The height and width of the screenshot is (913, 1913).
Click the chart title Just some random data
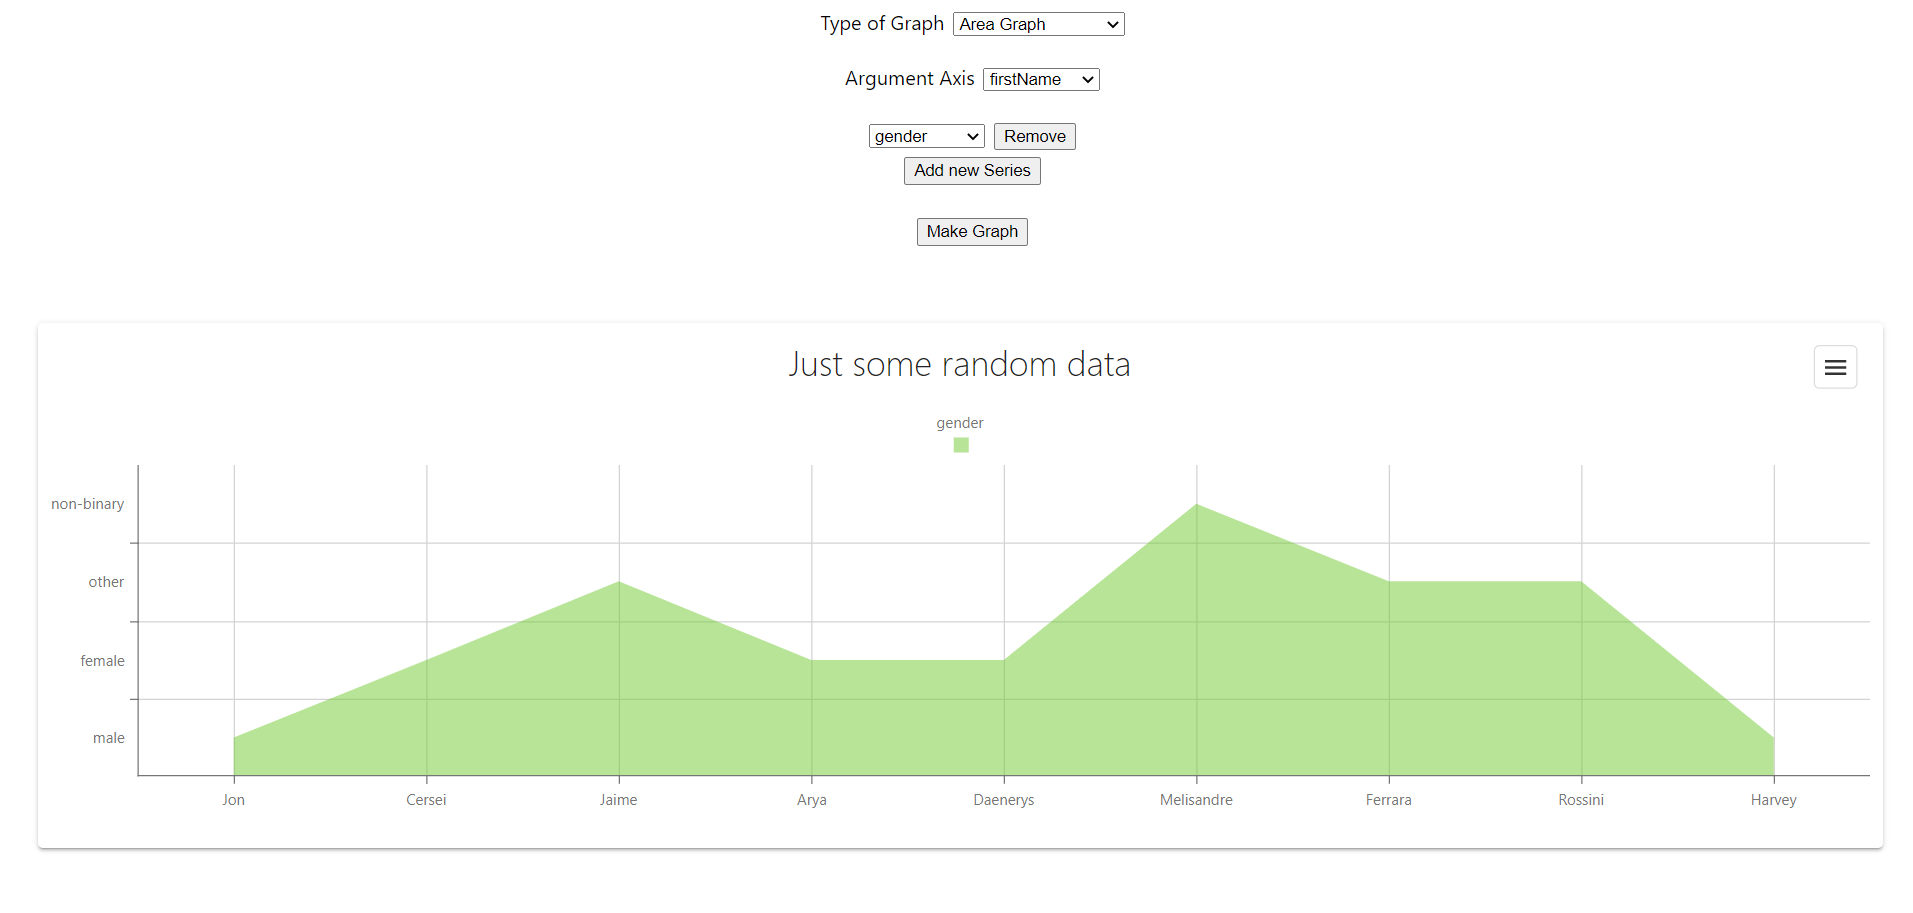[959, 364]
